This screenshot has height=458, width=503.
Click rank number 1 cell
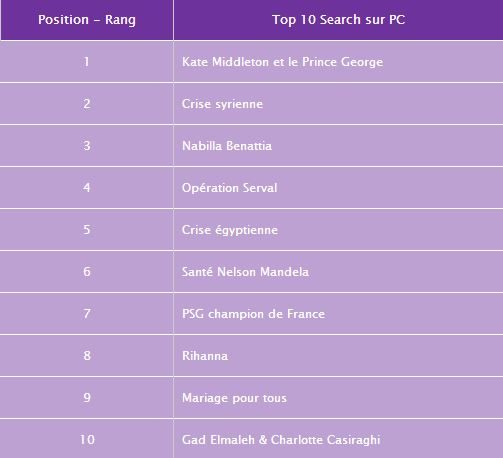87,62
